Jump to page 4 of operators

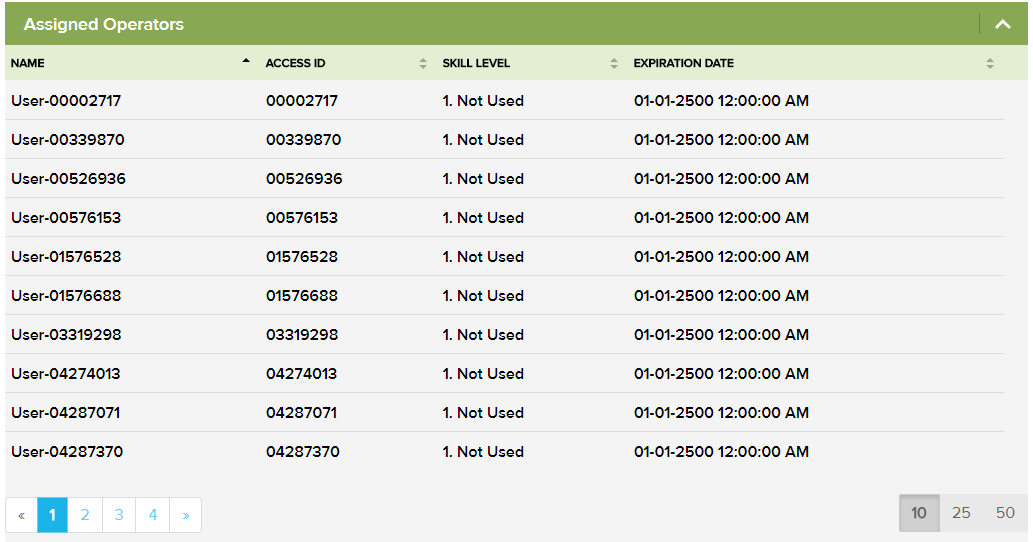152,515
